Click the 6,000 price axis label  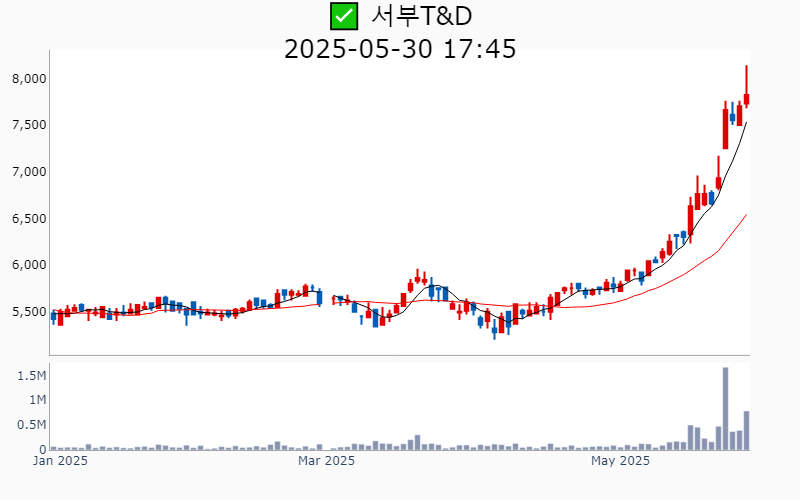[x=29, y=265]
